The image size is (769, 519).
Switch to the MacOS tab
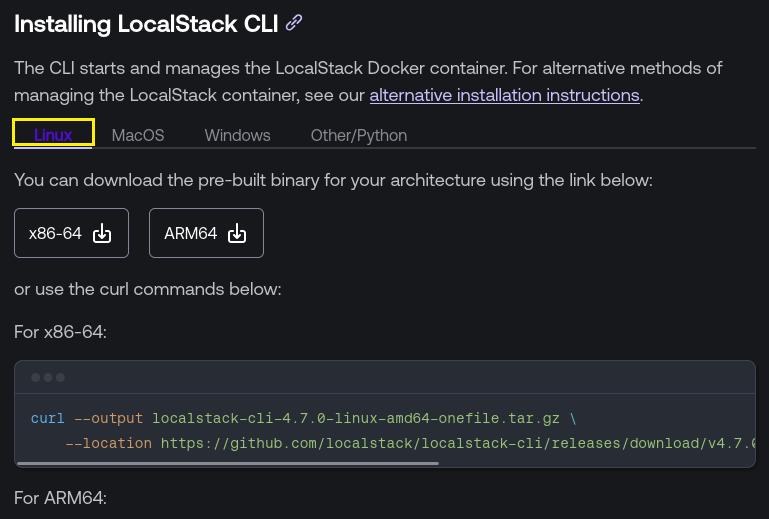coord(138,135)
